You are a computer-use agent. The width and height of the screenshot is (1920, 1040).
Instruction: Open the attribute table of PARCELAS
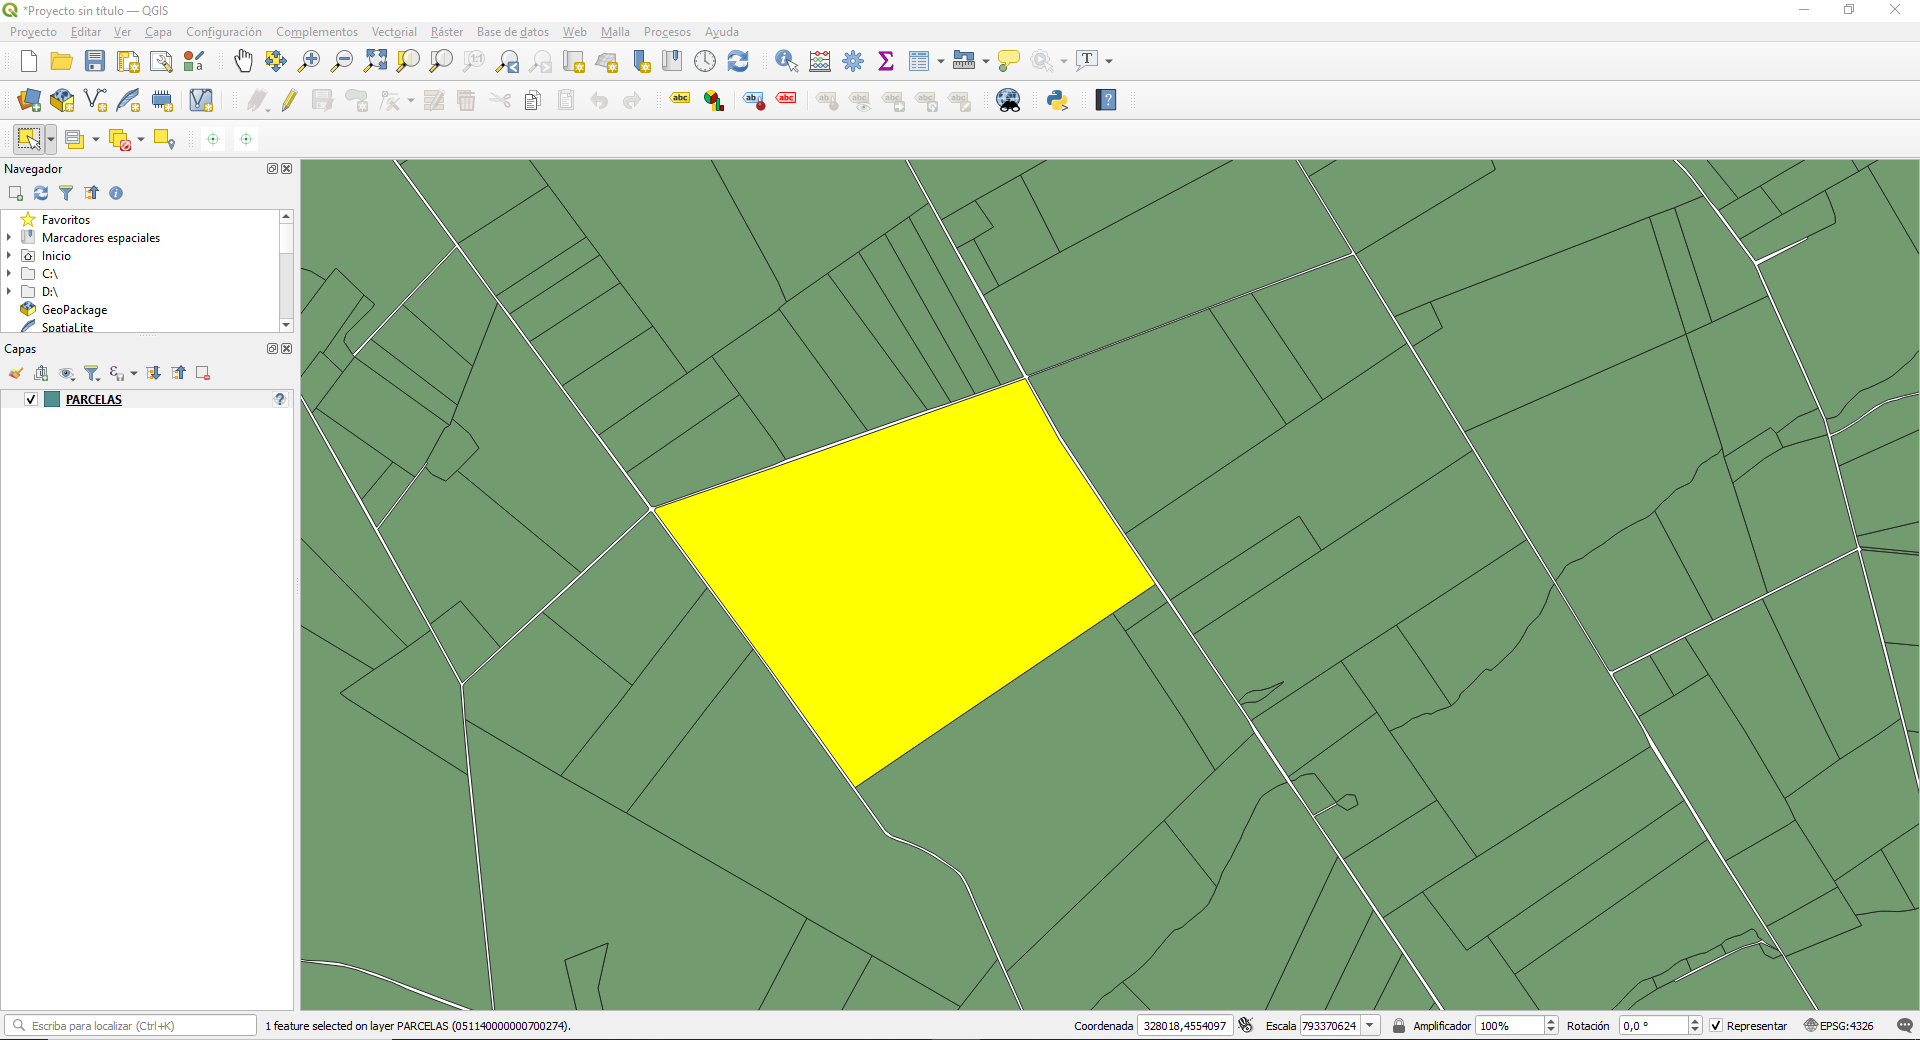(x=919, y=61)
